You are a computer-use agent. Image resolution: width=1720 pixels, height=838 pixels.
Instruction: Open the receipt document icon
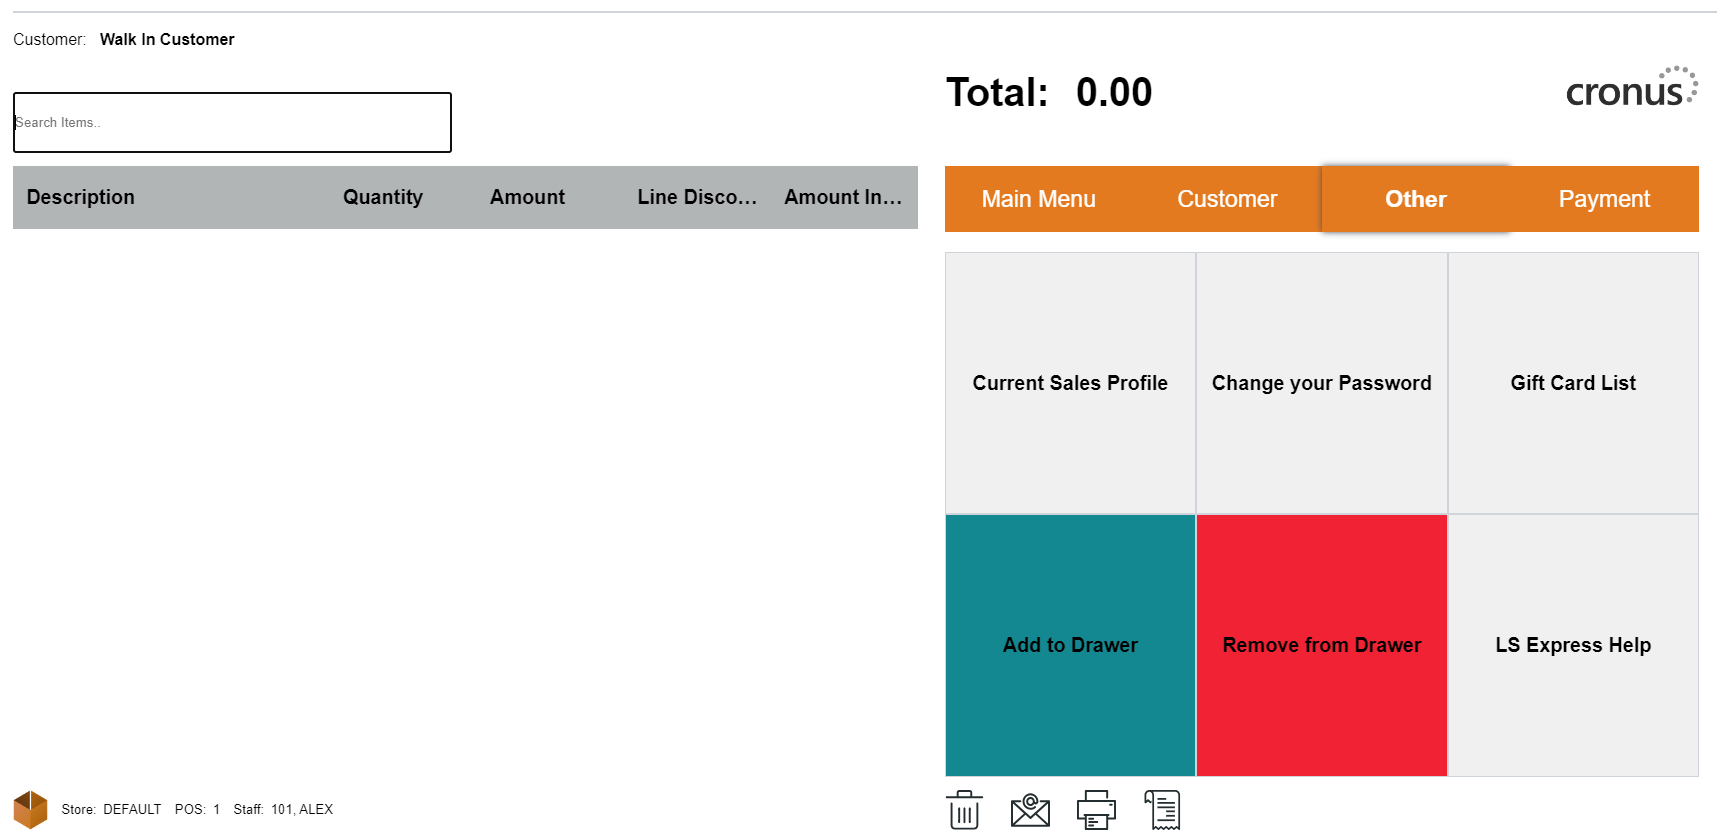click(x=1162, y=810)
